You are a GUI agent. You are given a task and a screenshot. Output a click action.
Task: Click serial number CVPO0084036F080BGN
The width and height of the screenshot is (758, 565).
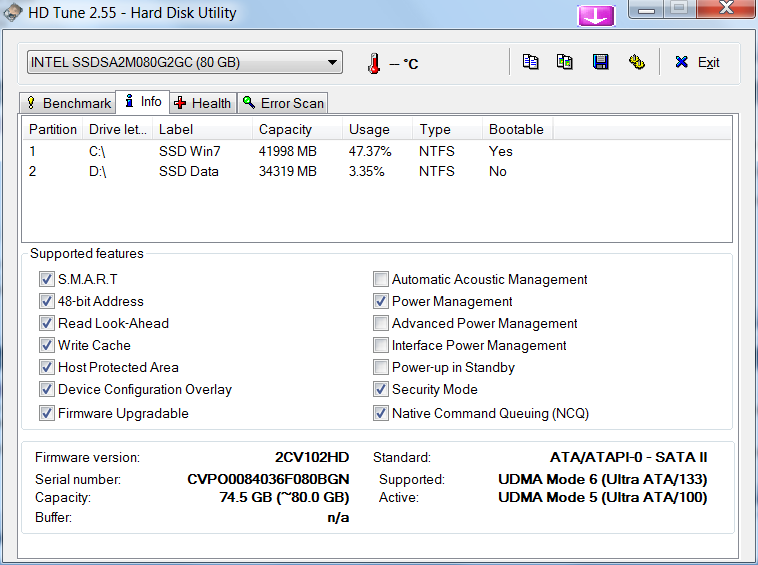pos(268,479)
